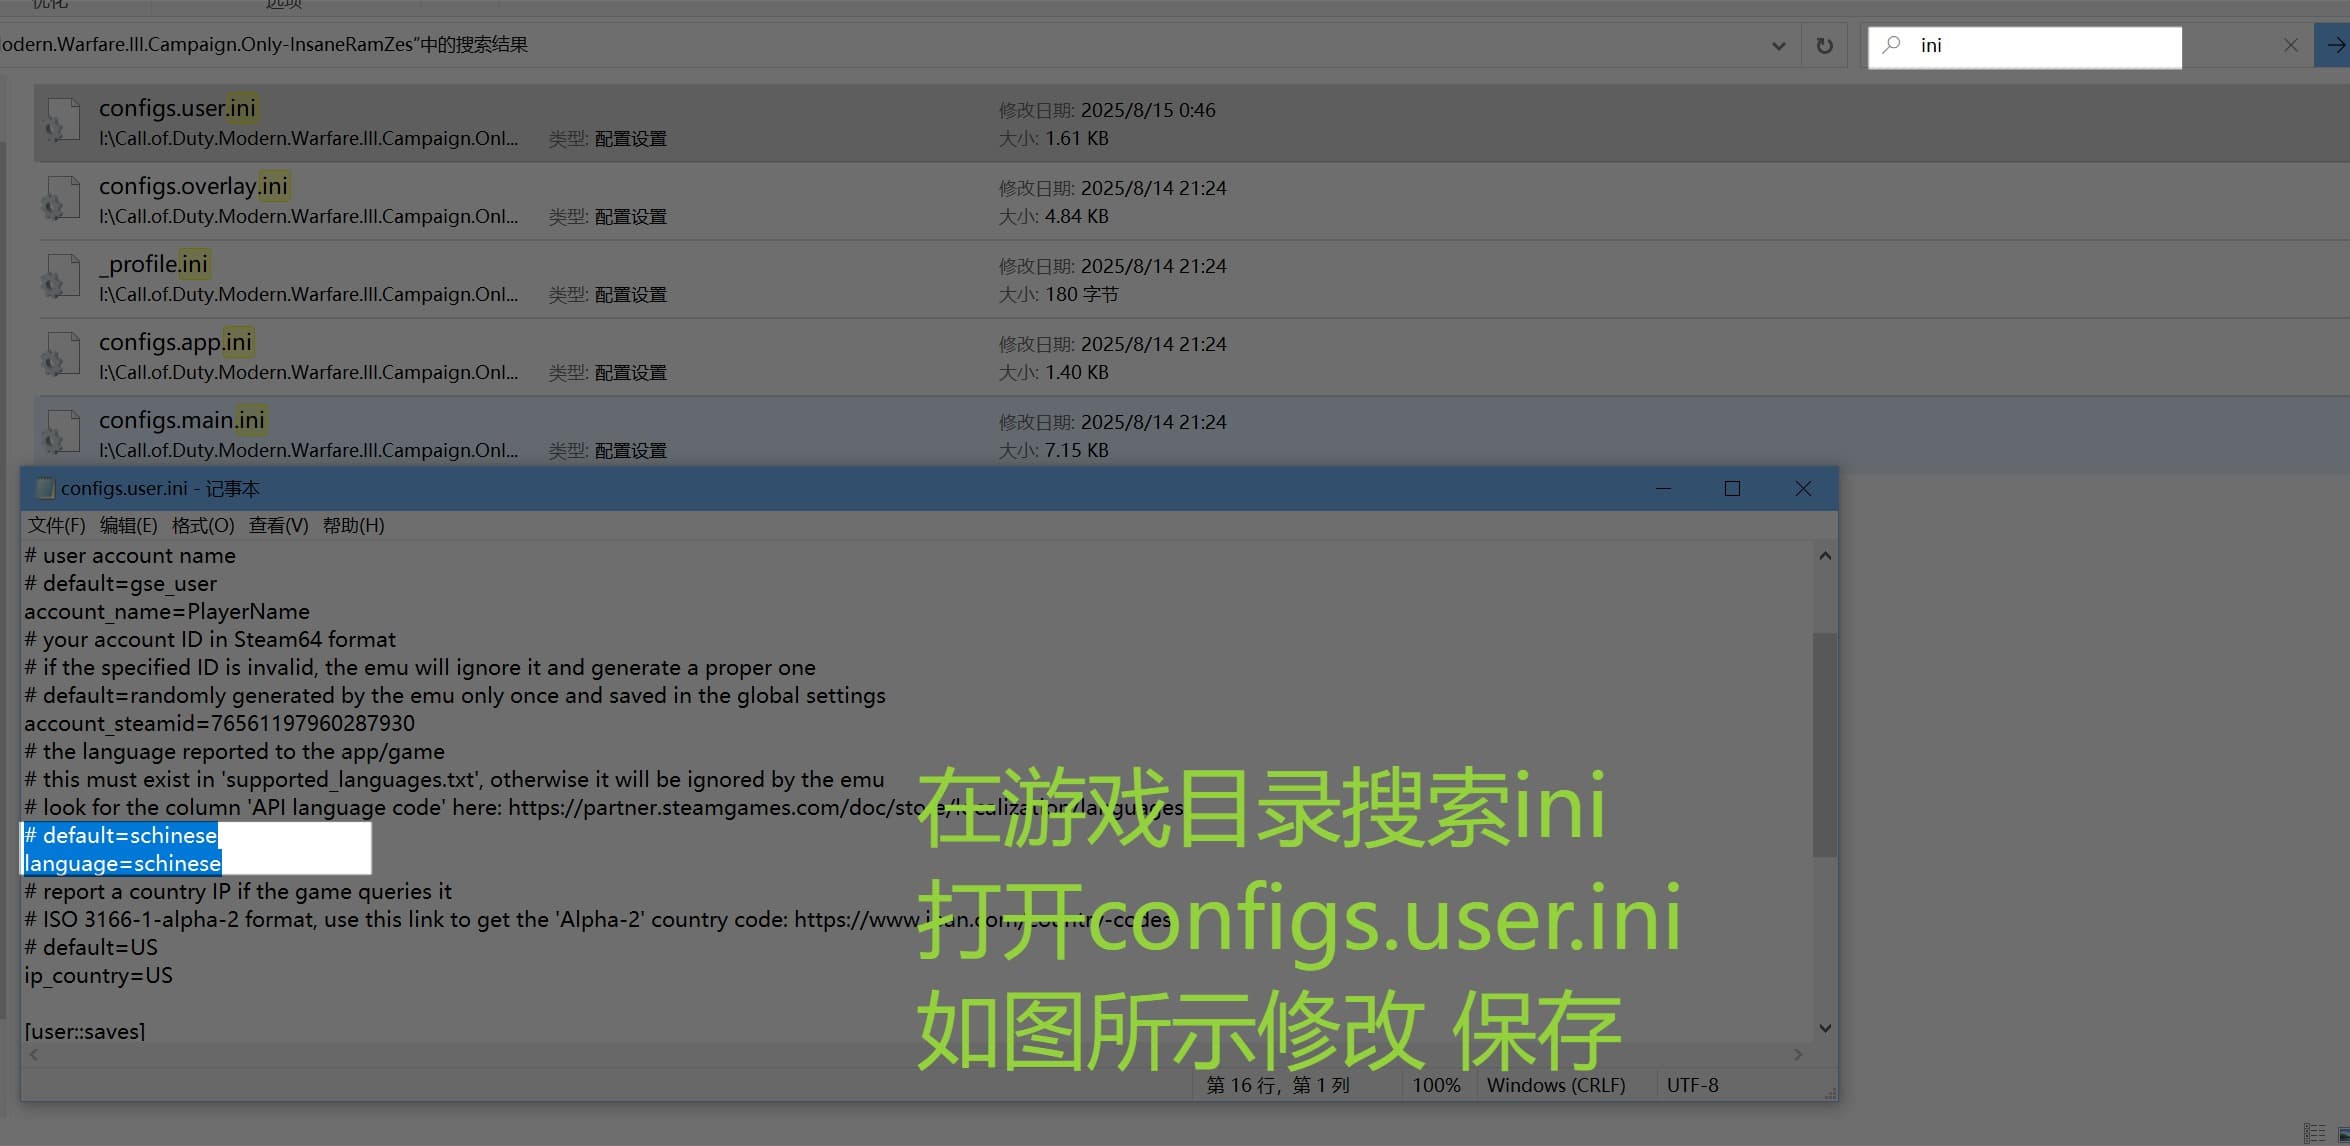
Task: Click the configs.app.ini file icon
Action: point(60,356)
